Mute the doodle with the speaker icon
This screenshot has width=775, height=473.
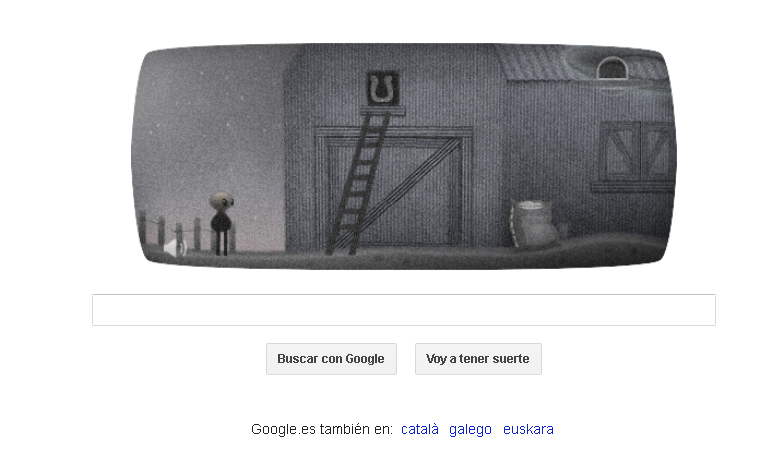click(x=174, y=248)
